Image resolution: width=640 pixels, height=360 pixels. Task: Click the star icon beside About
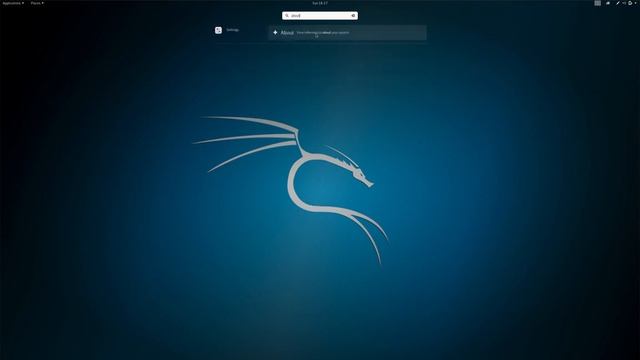275,32
